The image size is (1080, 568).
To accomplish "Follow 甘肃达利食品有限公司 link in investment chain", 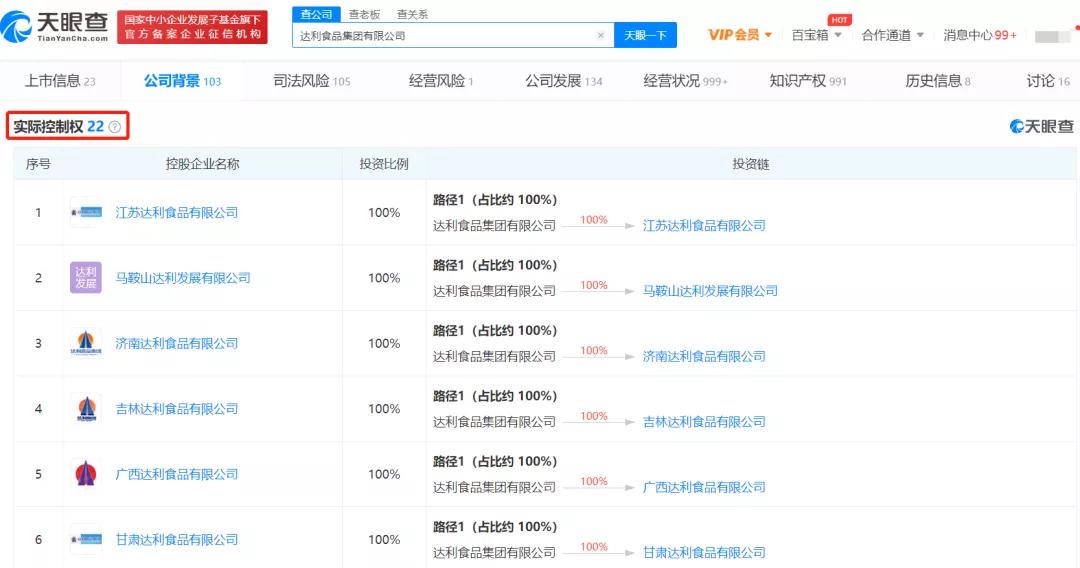I will [x=704, y=553].
